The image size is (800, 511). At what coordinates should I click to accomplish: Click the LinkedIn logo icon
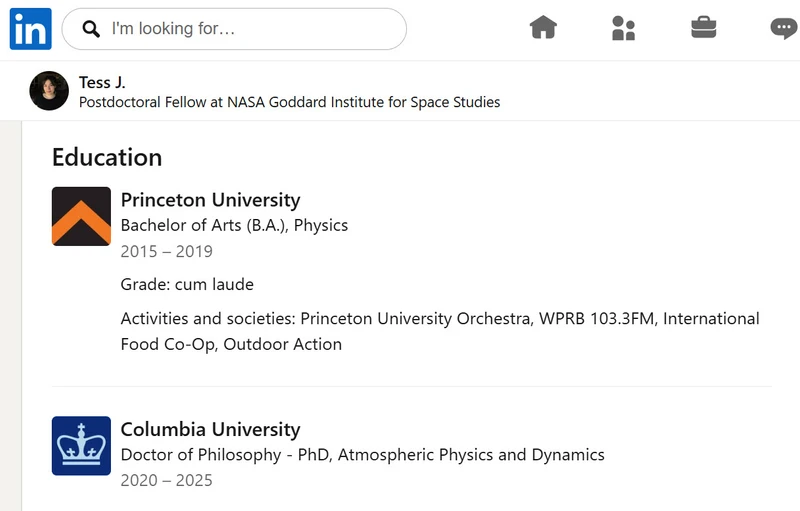pyautogui.click(x=31, y=29)
